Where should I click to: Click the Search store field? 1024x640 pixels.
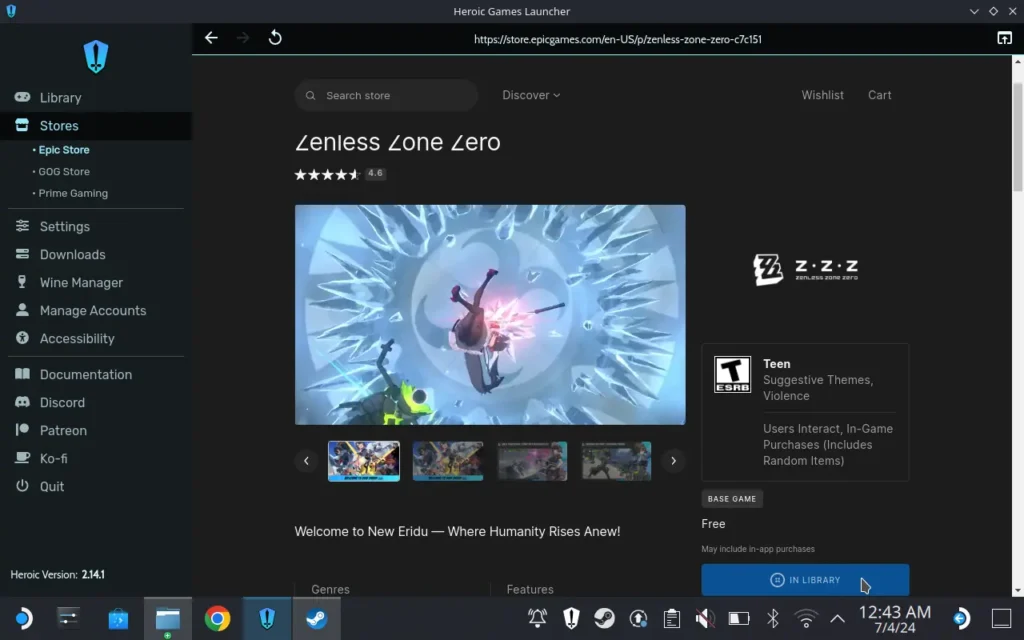pyautogui.click(x=386, y=95)
